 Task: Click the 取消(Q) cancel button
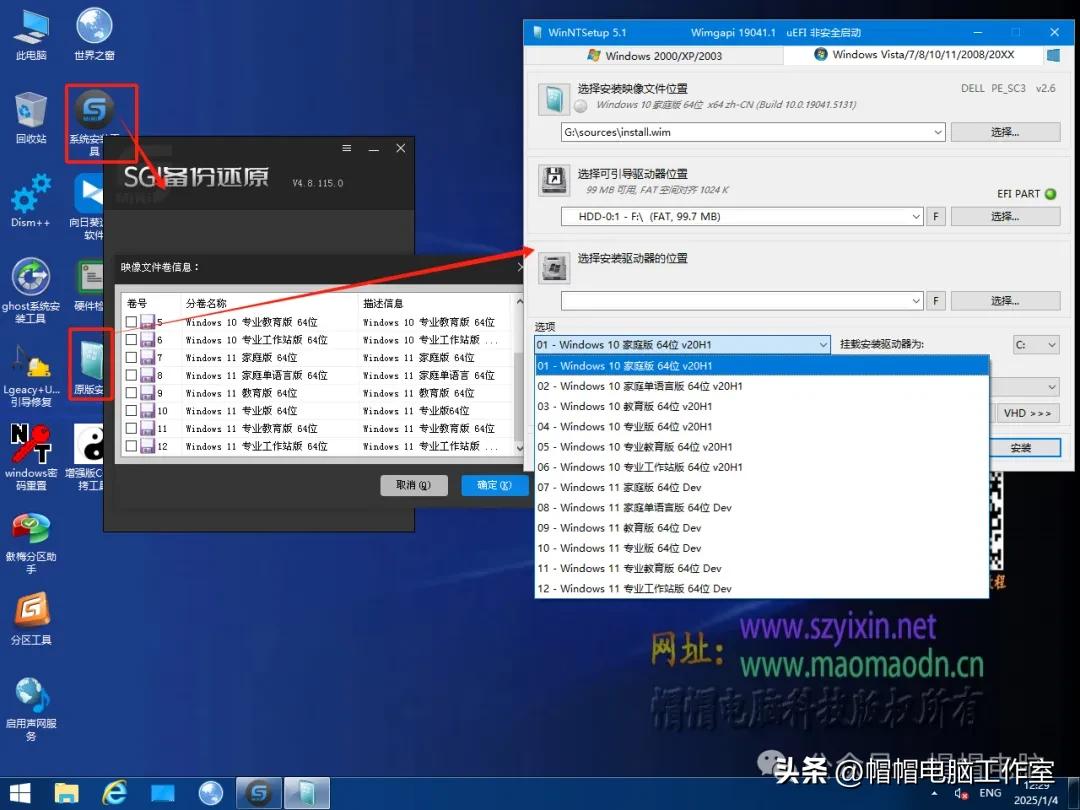(x=413, y=485)
